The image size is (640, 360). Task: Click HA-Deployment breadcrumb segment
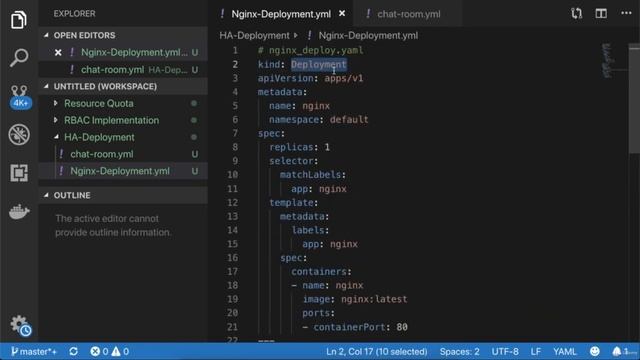pyautogui.click(x=254, y=36)
